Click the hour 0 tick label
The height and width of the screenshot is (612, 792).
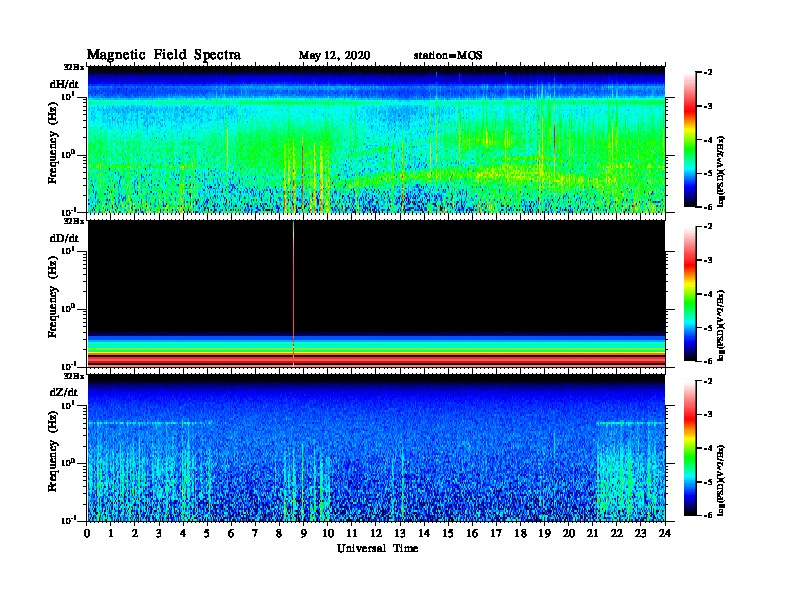[x=87, y=533]
